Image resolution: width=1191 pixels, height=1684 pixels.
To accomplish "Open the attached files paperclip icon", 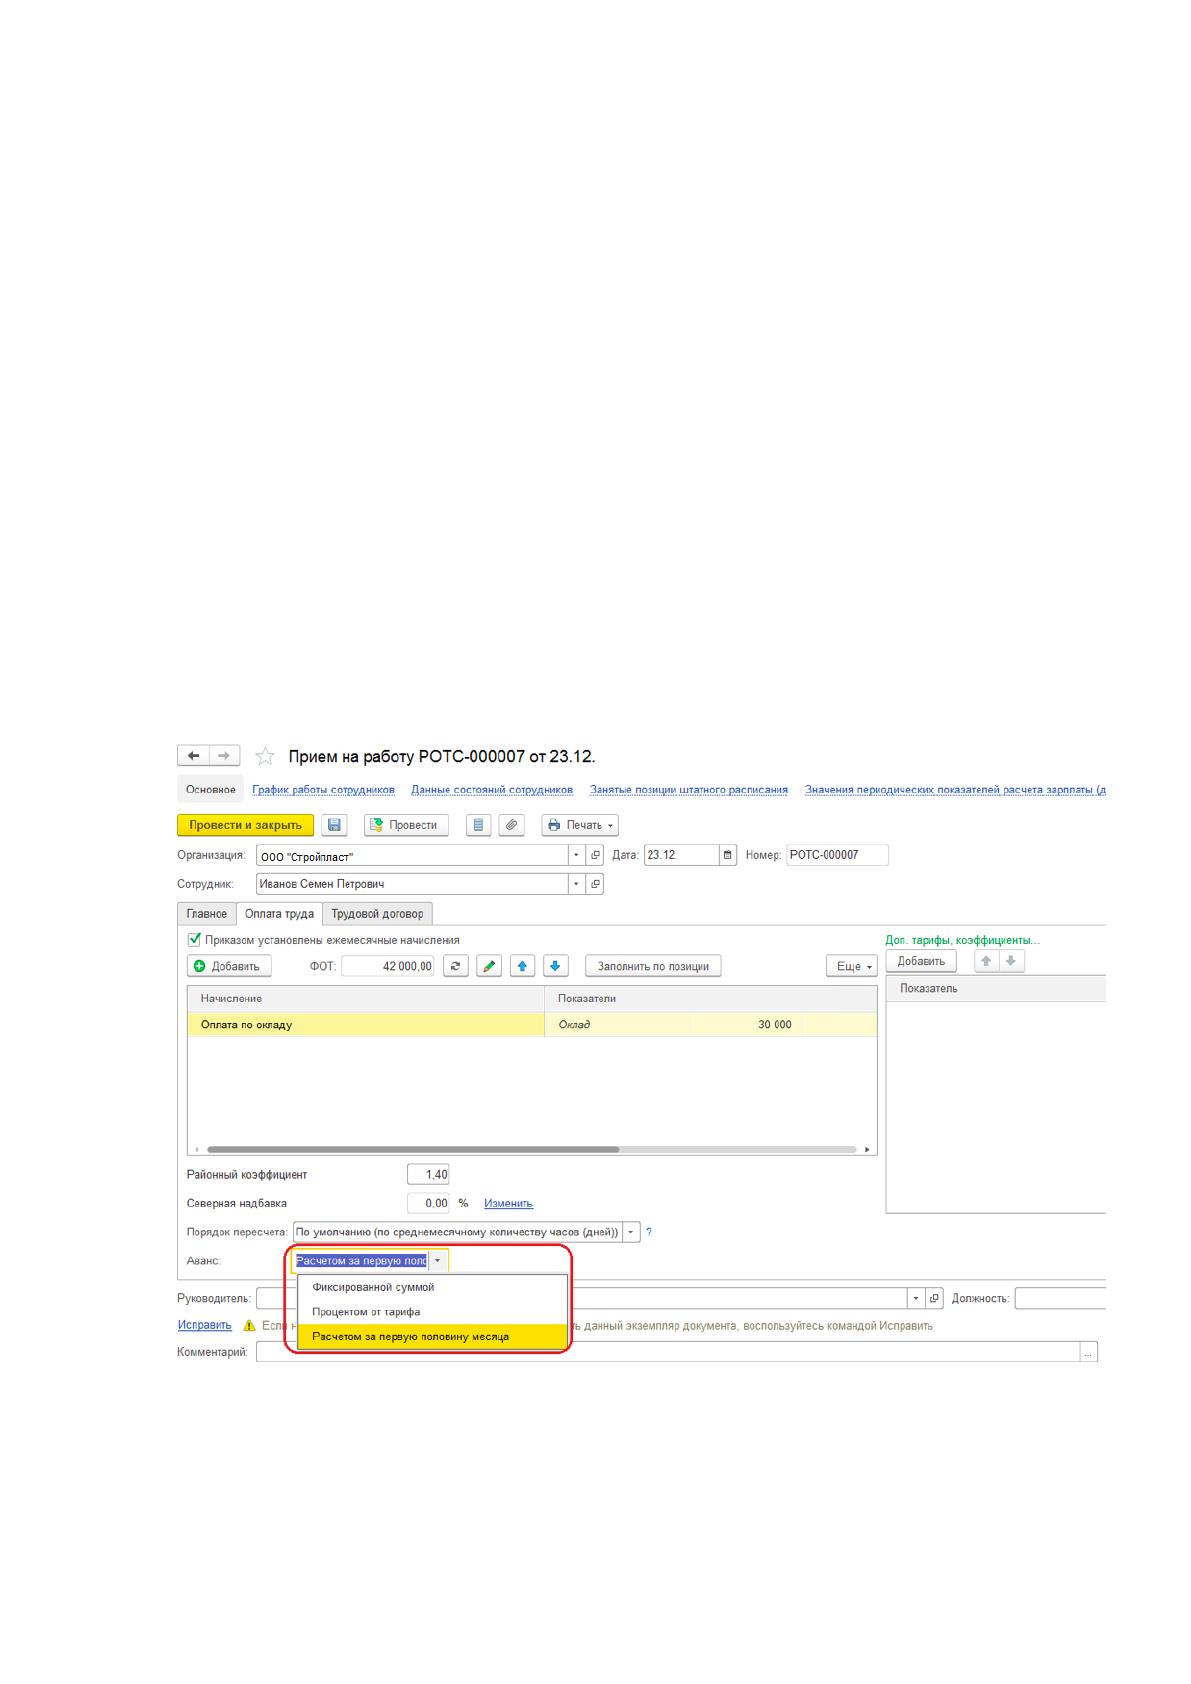I will click(x=511, y=825).
